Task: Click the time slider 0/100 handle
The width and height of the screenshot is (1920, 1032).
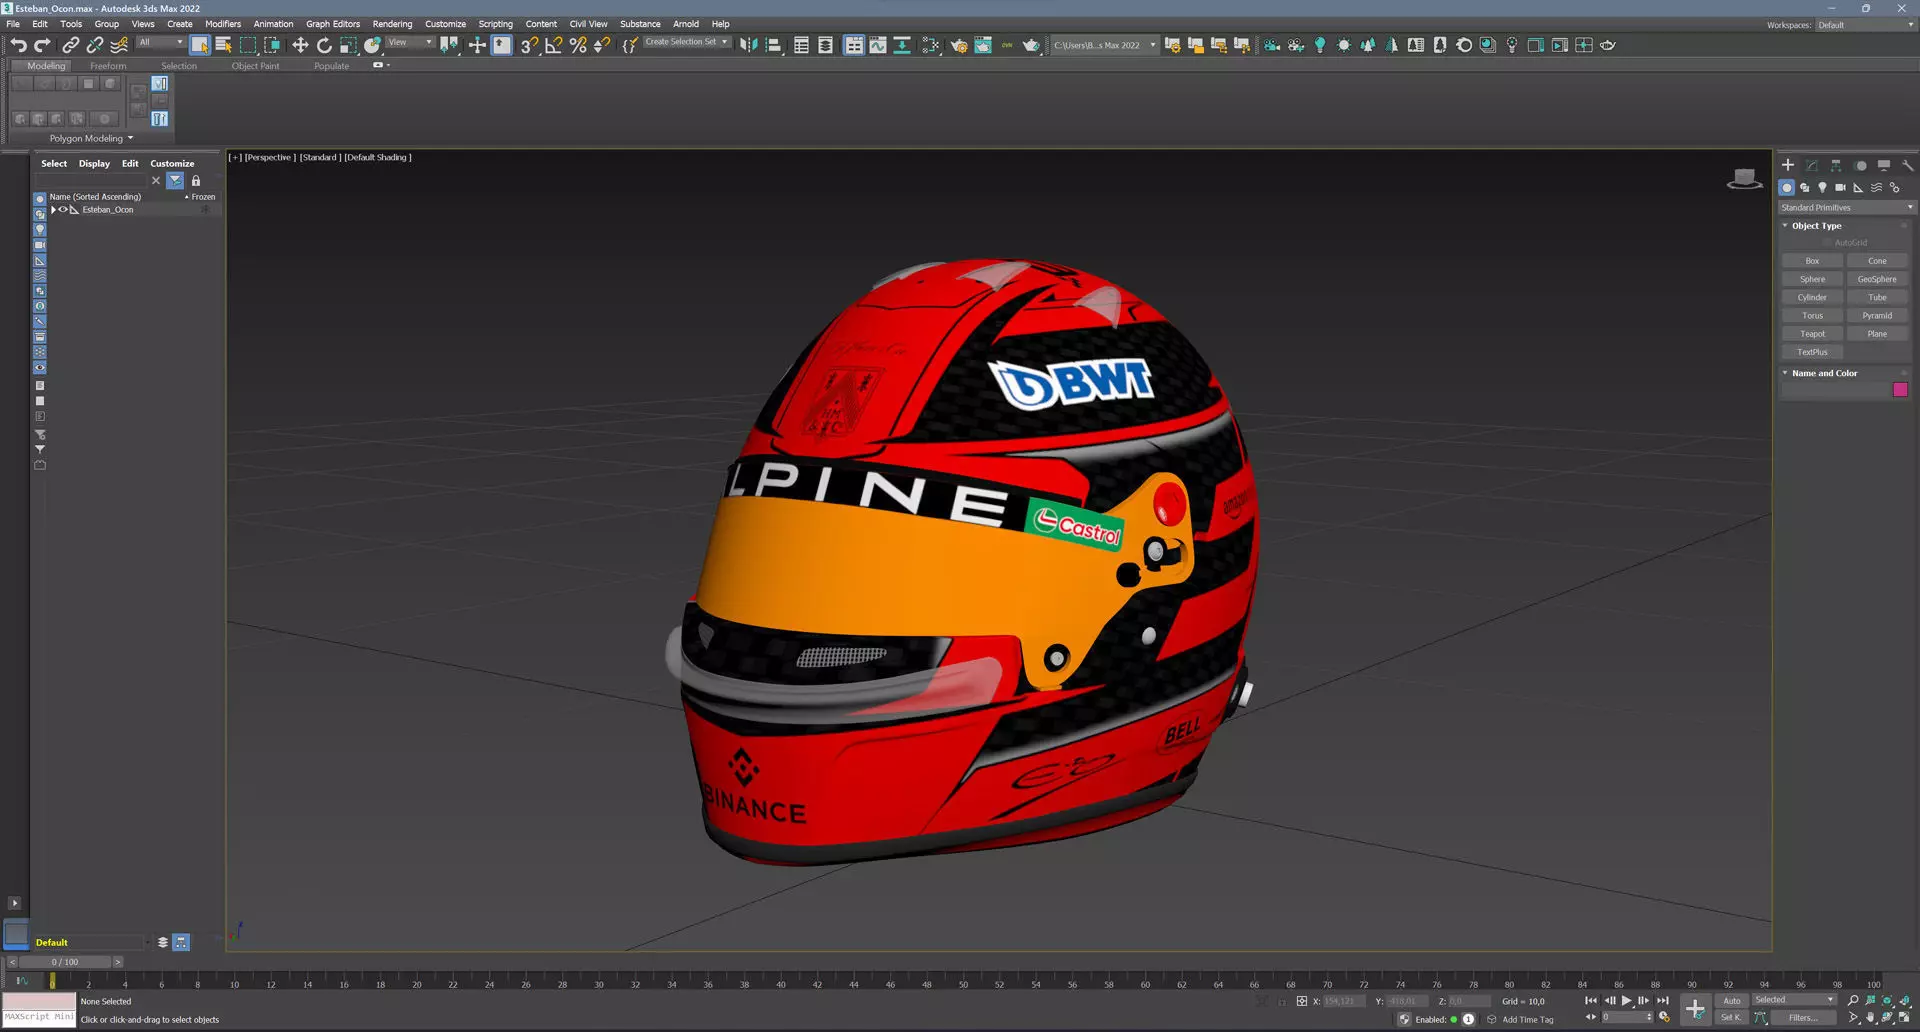Action: click(65, 962)
